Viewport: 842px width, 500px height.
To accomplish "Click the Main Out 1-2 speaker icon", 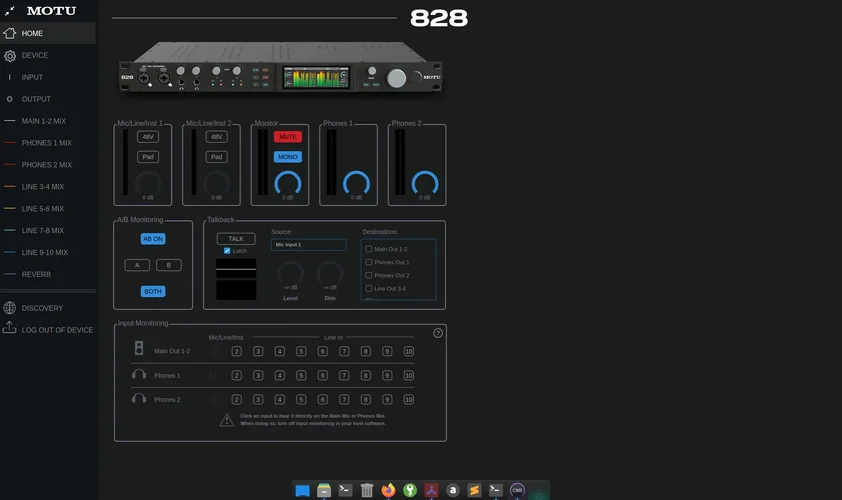I will (x=139, y=349).
